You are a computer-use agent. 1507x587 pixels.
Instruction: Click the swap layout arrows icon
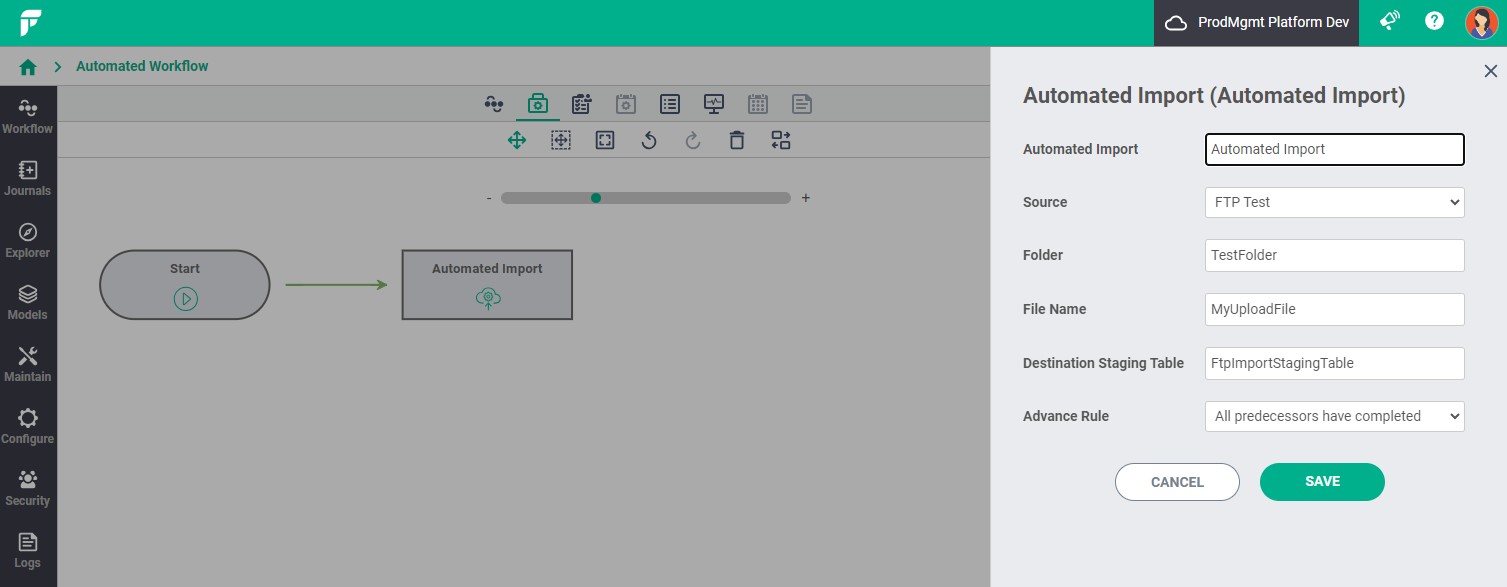point(781,140)
